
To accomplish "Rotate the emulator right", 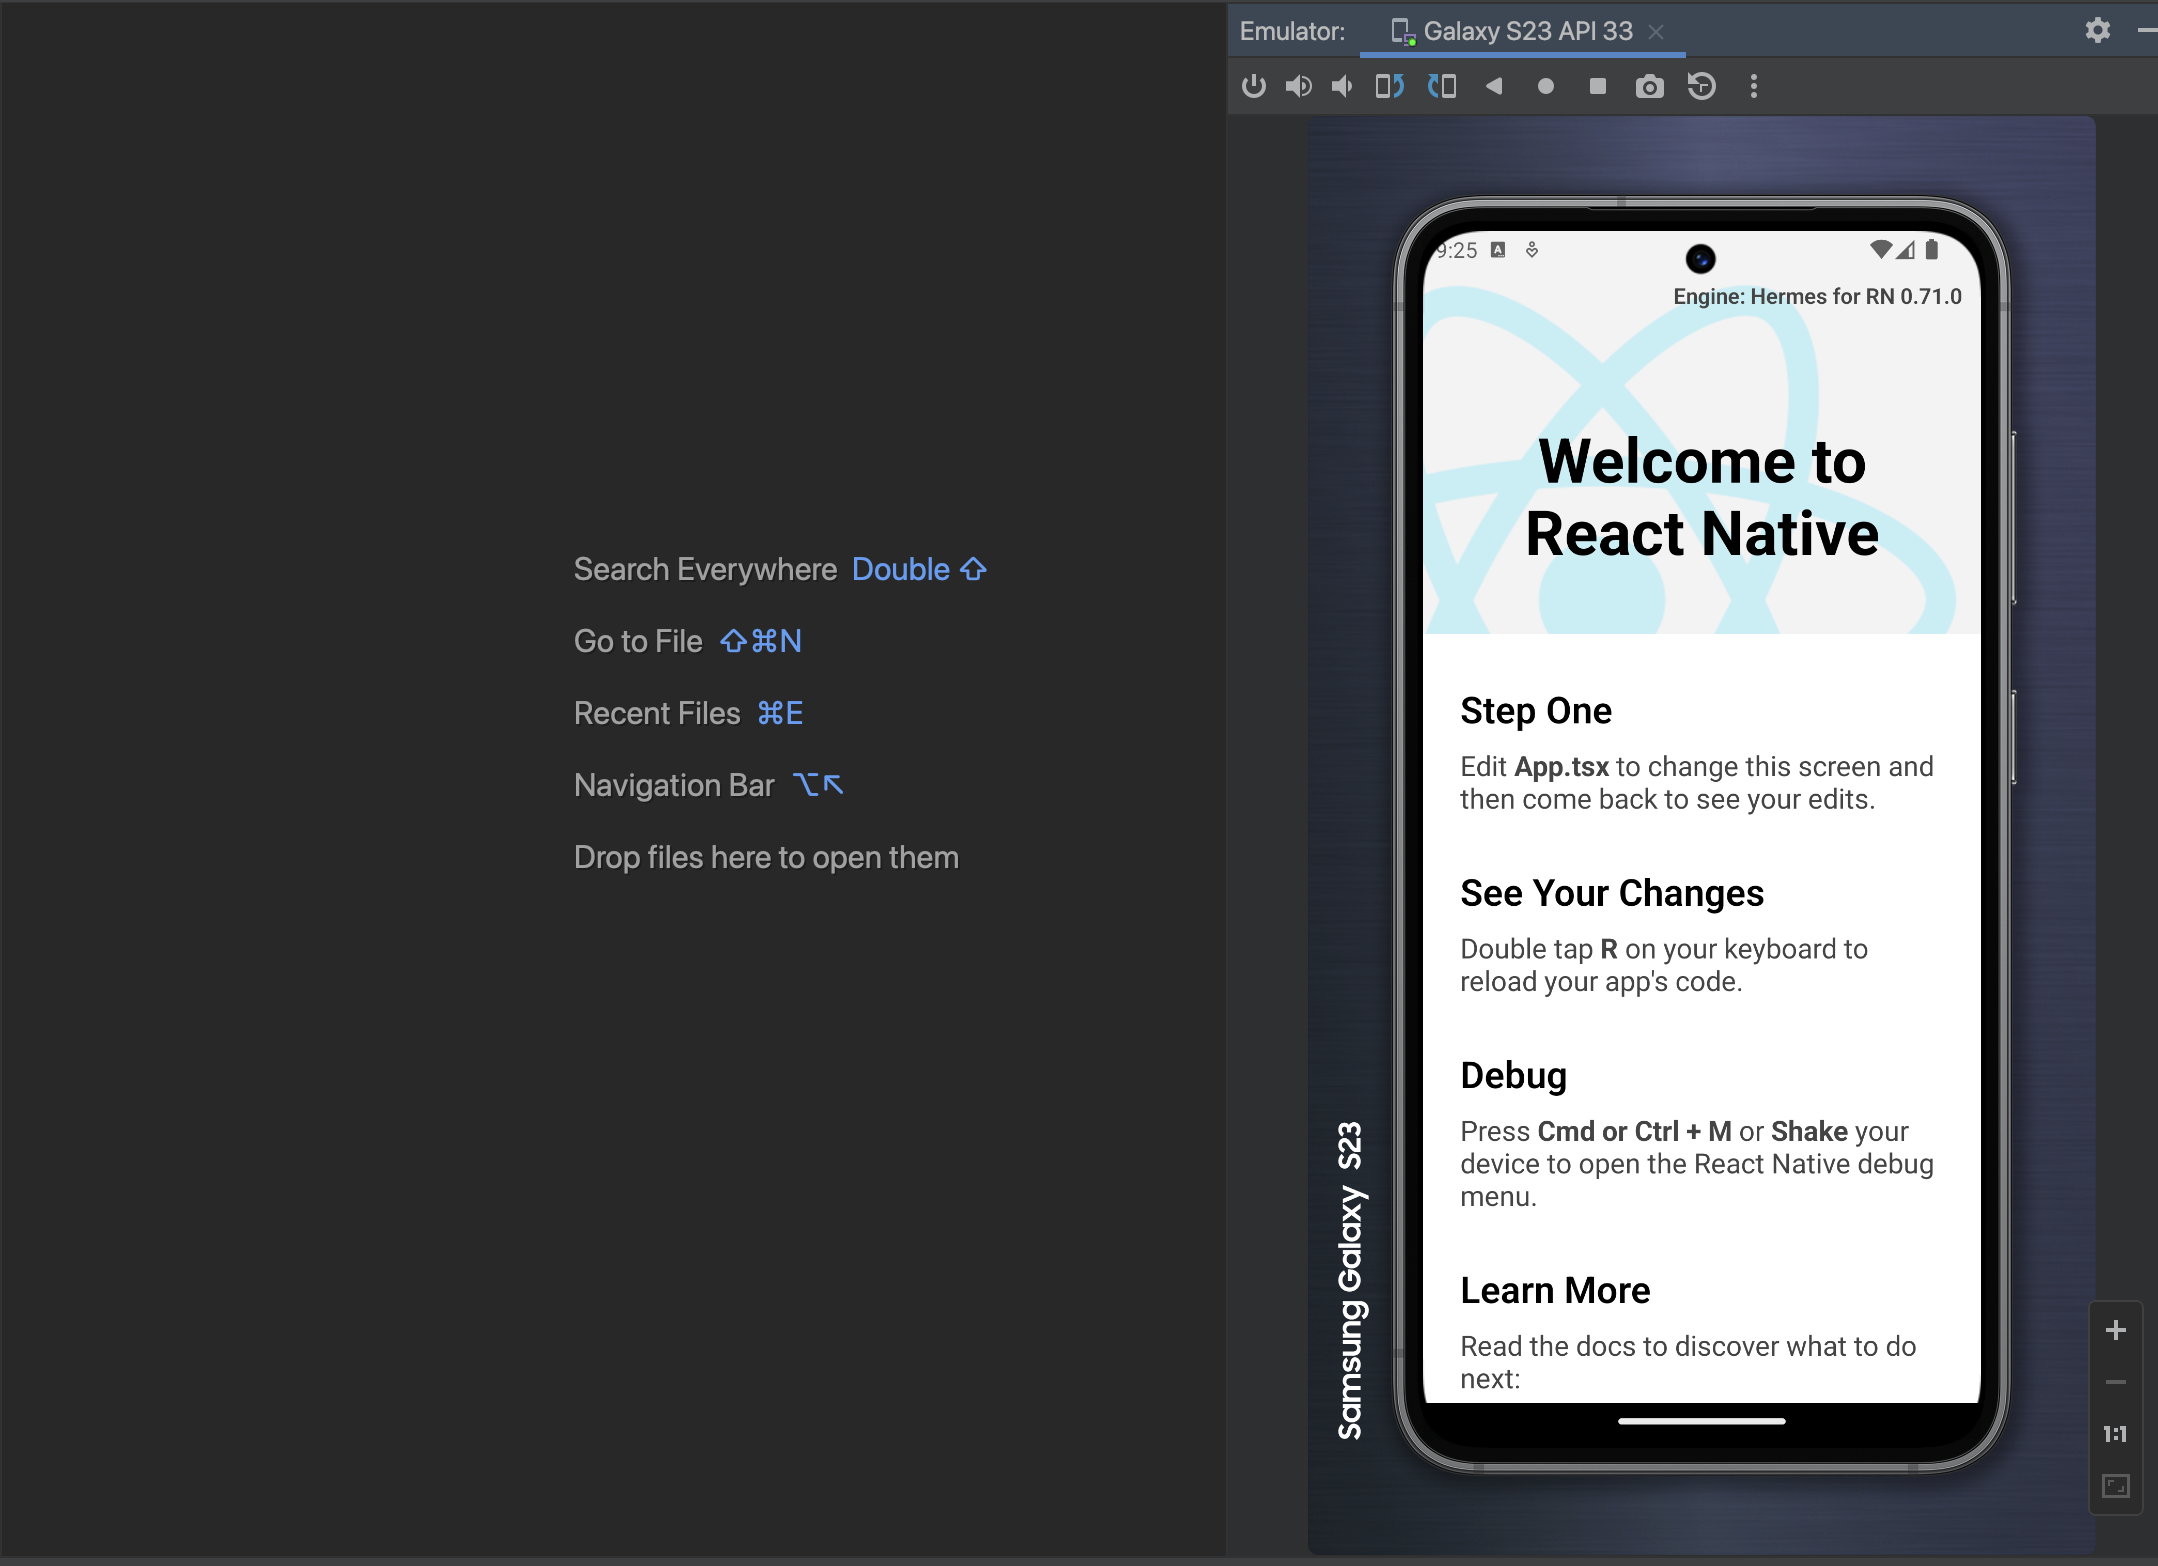I will coord(1442,87).
